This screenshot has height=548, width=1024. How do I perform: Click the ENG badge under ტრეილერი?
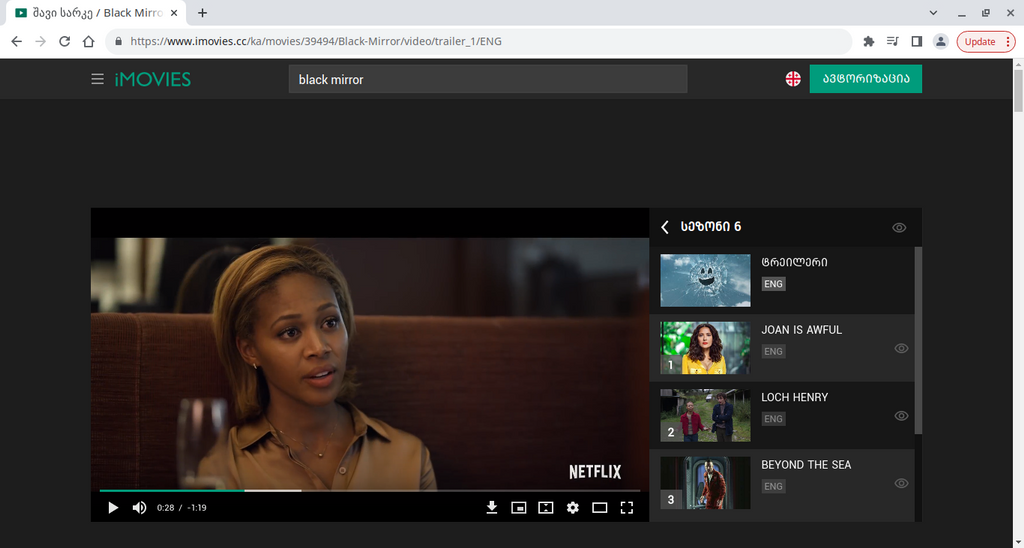coord(773,284)
